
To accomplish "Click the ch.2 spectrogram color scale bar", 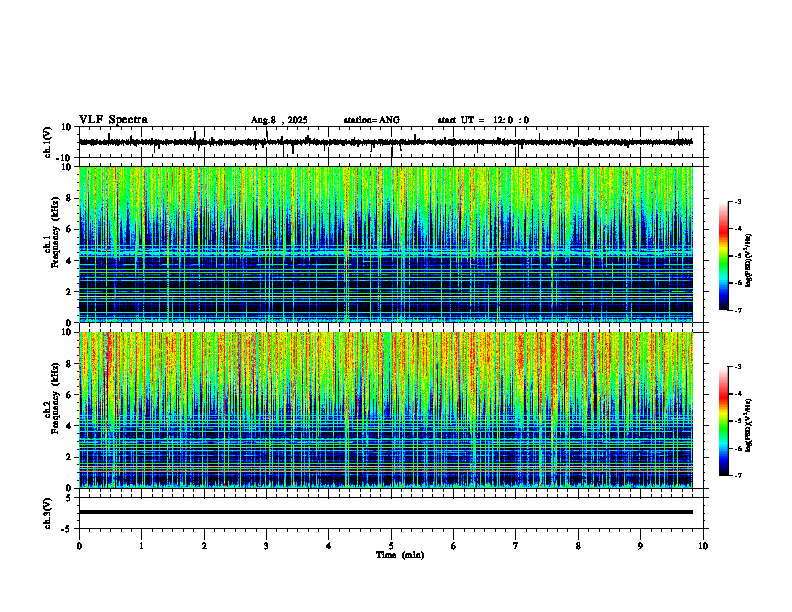I will pyautogui.click(x=723, y=421).
